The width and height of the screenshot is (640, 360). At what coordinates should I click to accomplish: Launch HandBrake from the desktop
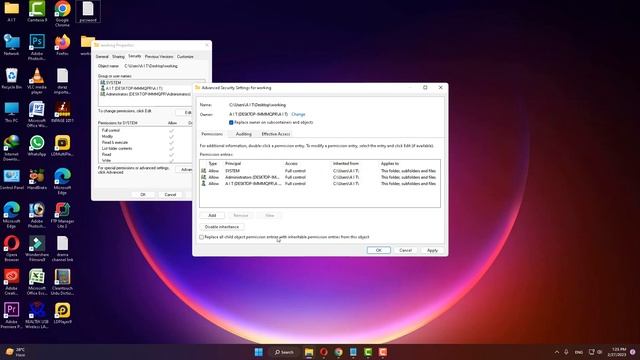click(x=37, y=179)
